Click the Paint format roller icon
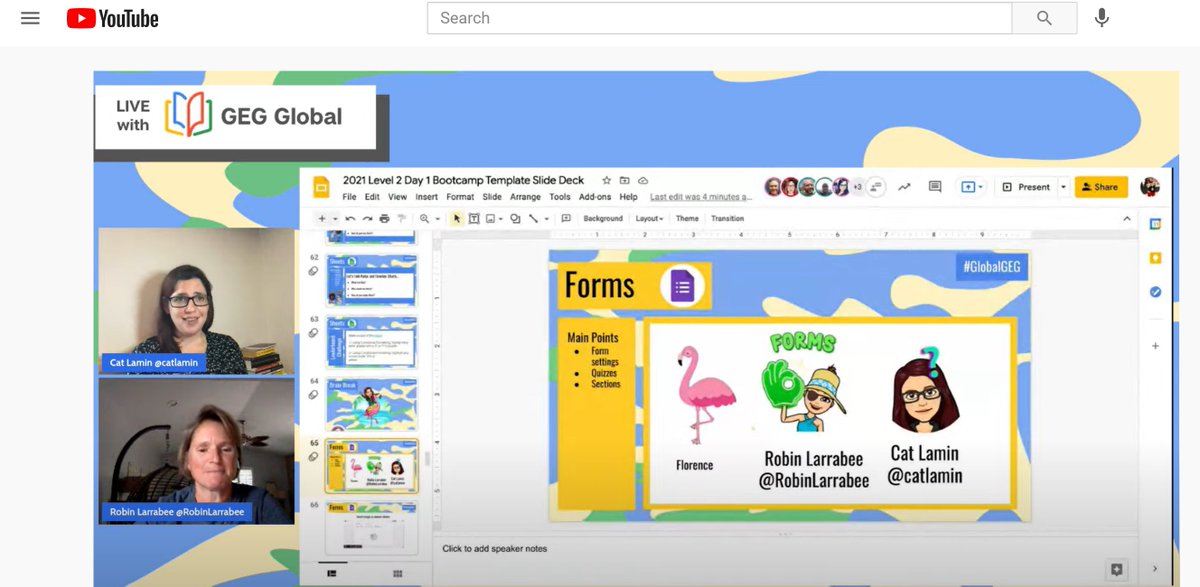Viewport: 1200px width, 587px height. 401,218
